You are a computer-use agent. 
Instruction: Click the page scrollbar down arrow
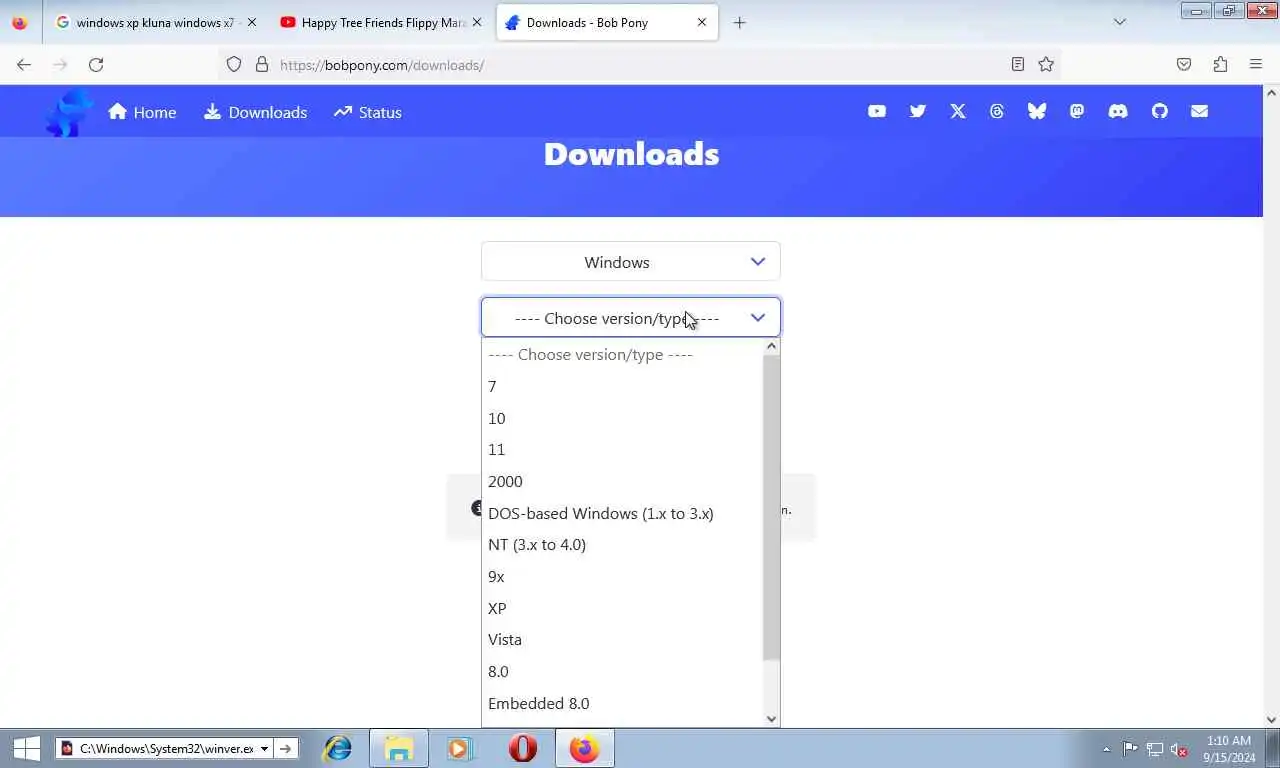coord(1272,719)
